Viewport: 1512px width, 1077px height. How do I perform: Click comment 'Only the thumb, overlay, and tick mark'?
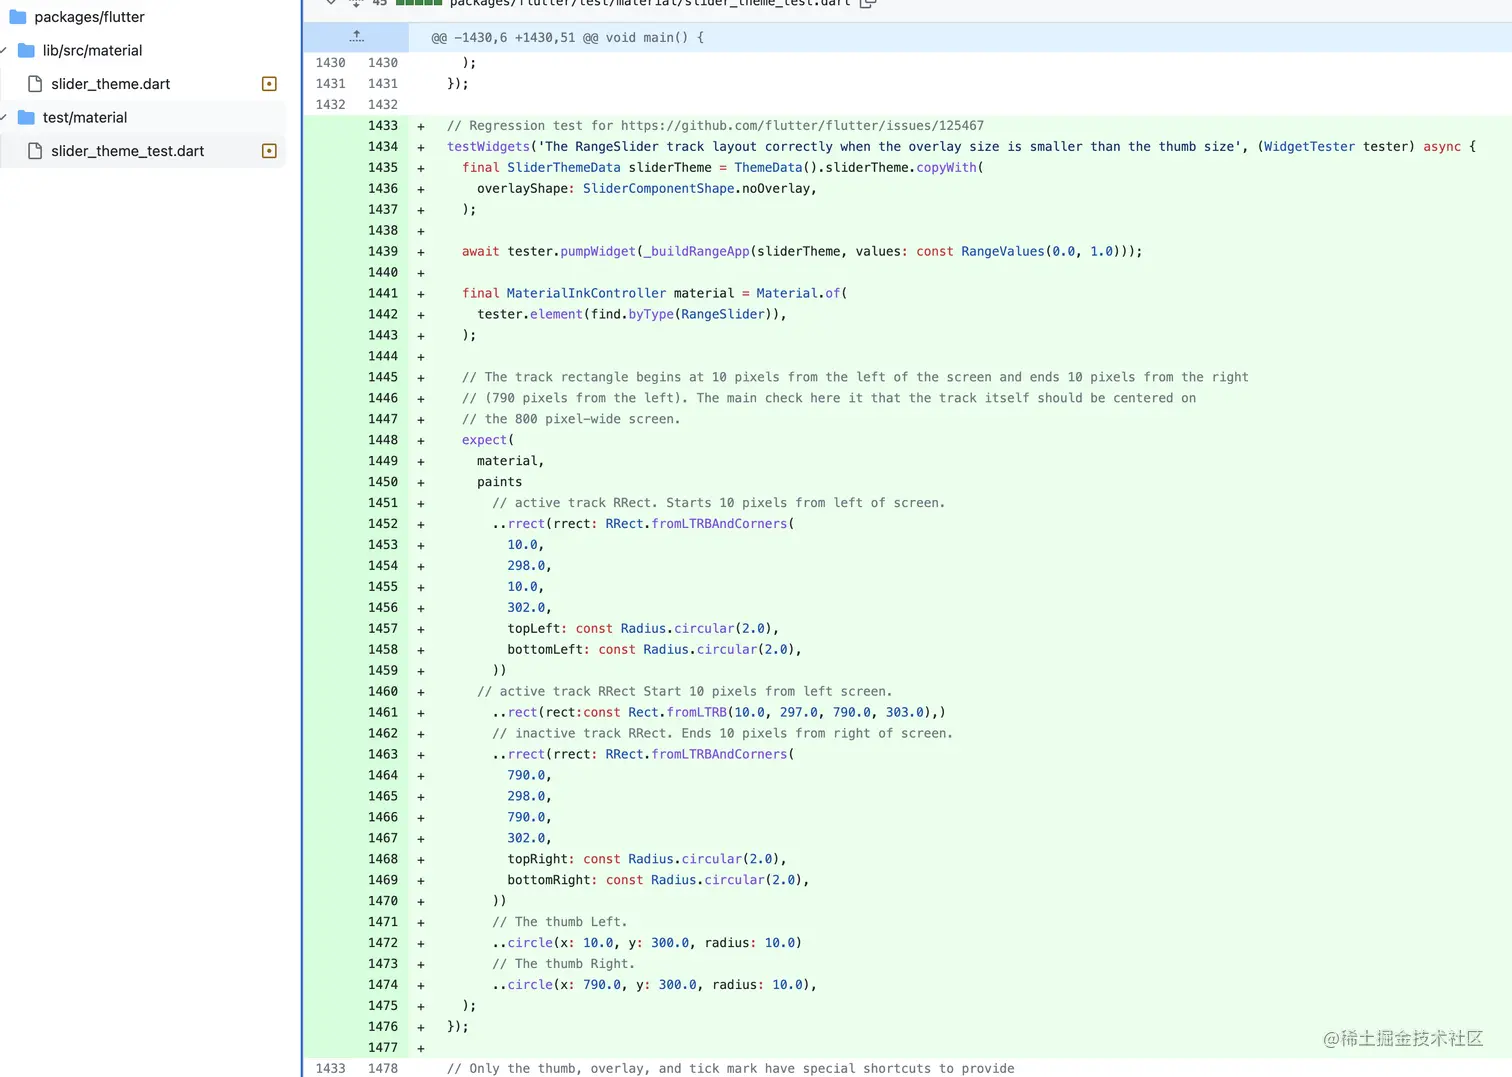tap(731, 1069)
